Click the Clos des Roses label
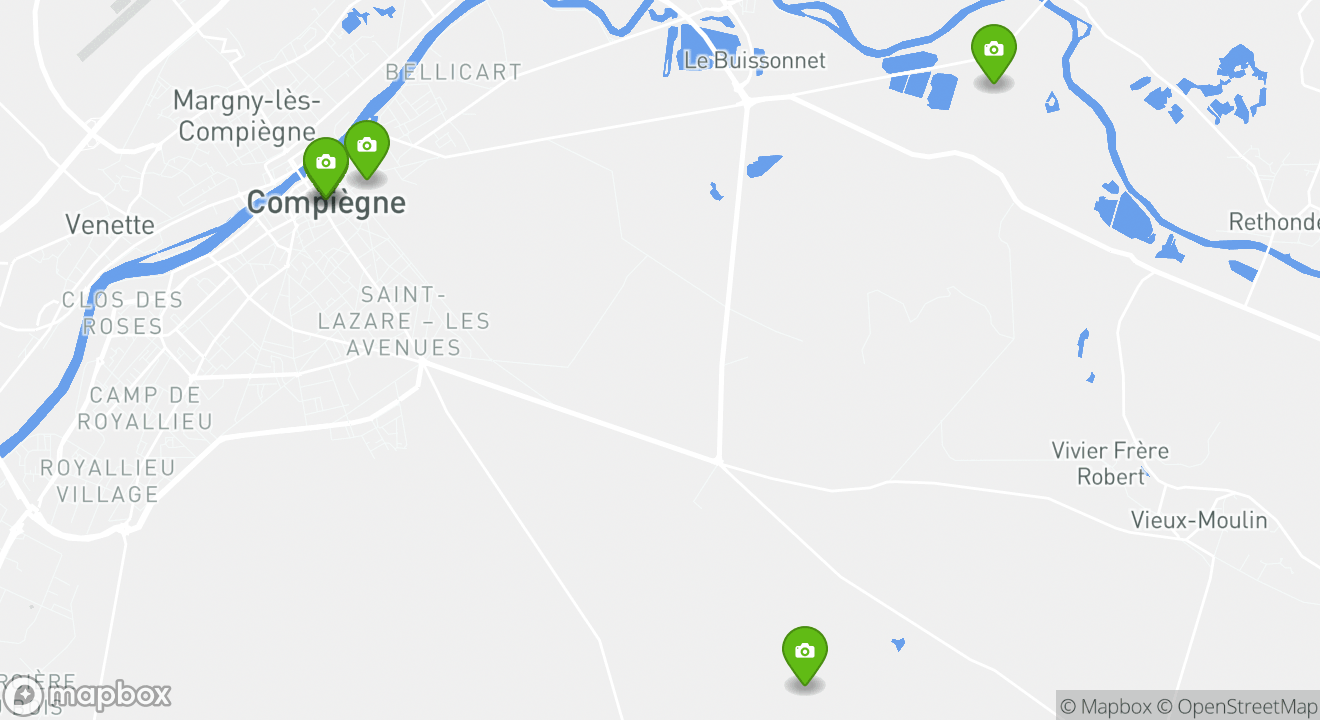The image size is (1320, 720). (123, 313)
